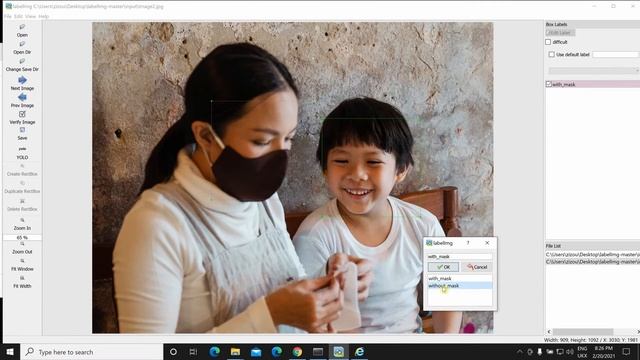
Task: Open Cortana circle in taskbar
Action: click(x=173, y=352)
